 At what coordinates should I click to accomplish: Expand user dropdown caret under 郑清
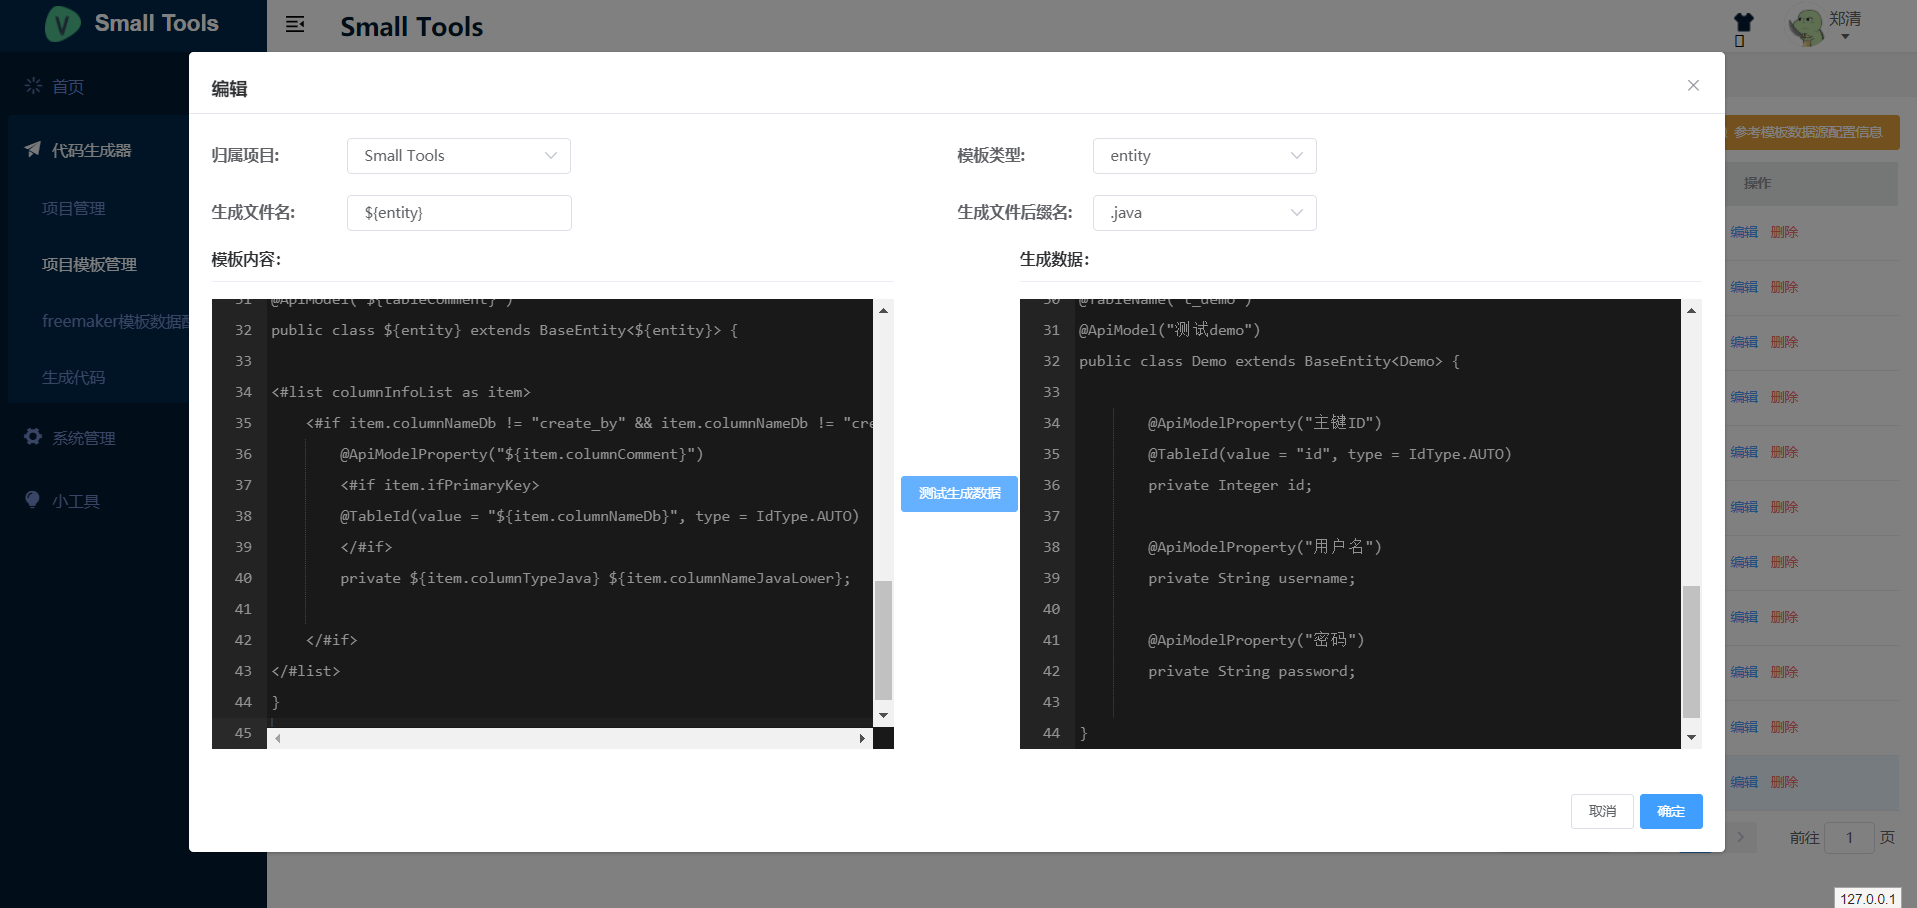(1845, 37)
